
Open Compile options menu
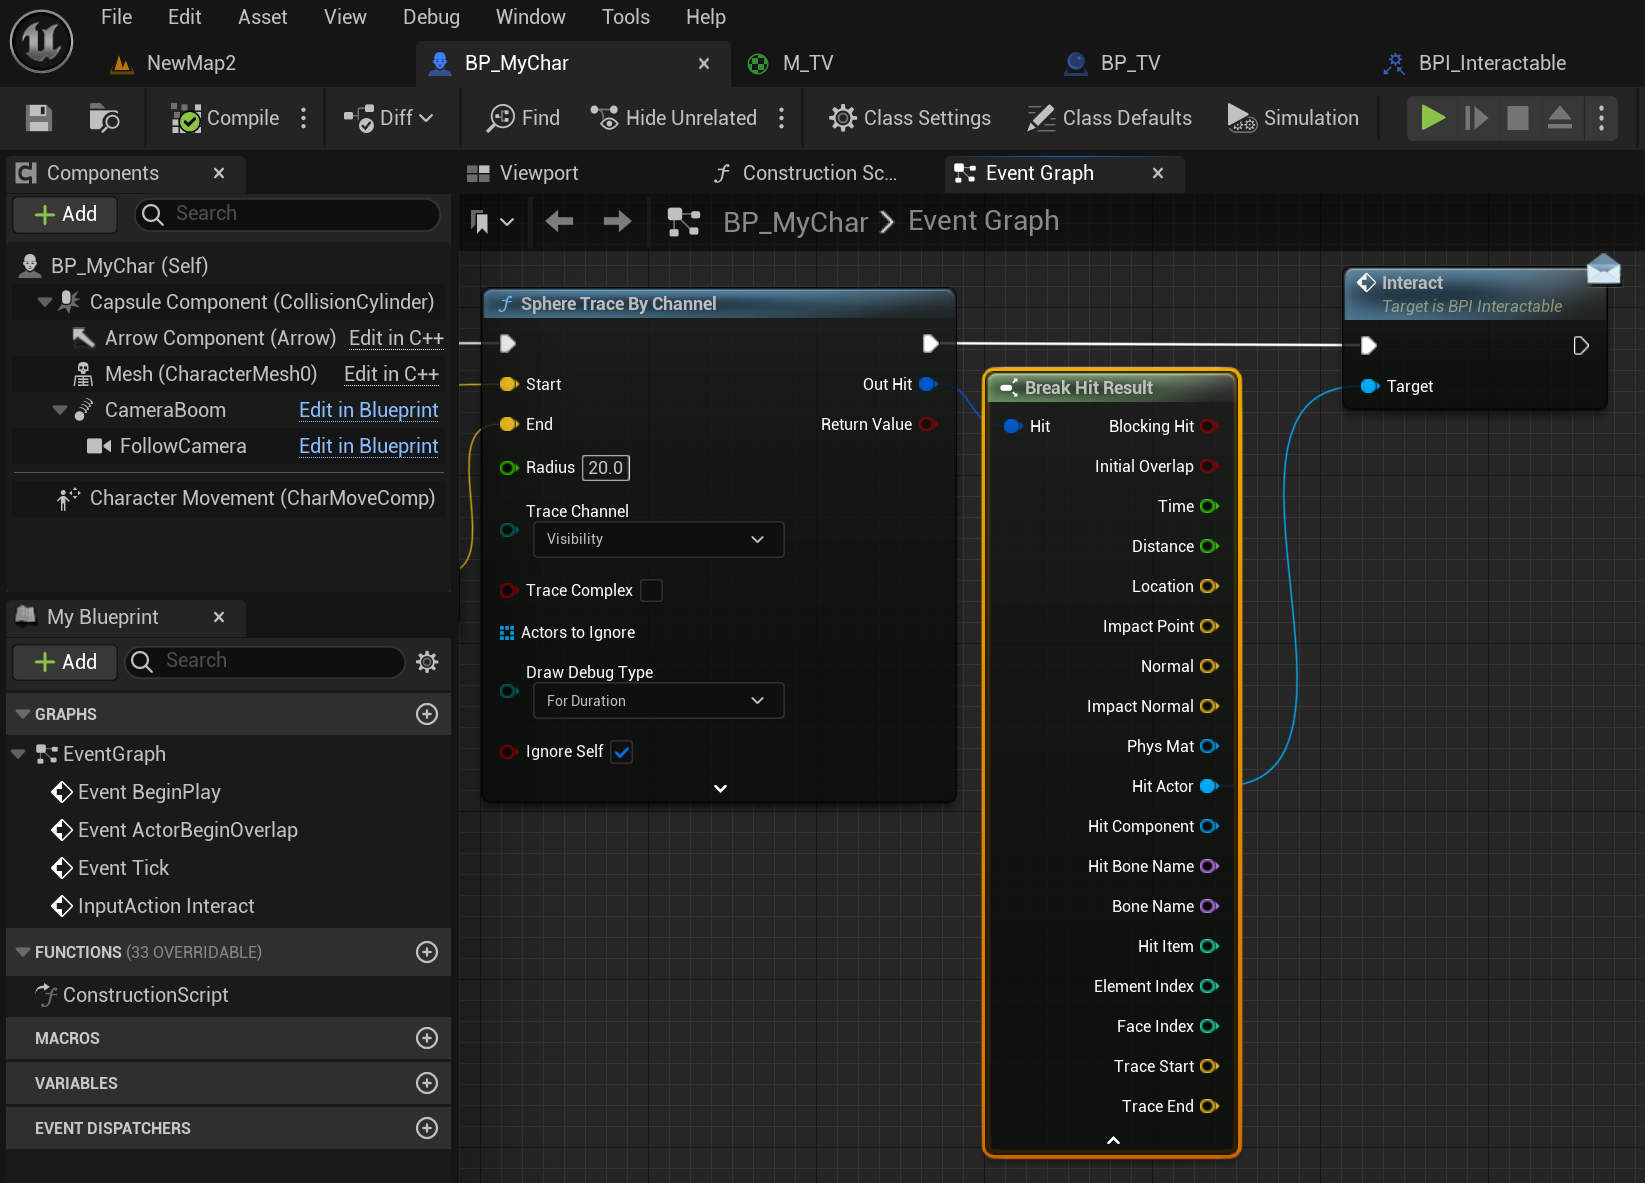click(304, 118)
